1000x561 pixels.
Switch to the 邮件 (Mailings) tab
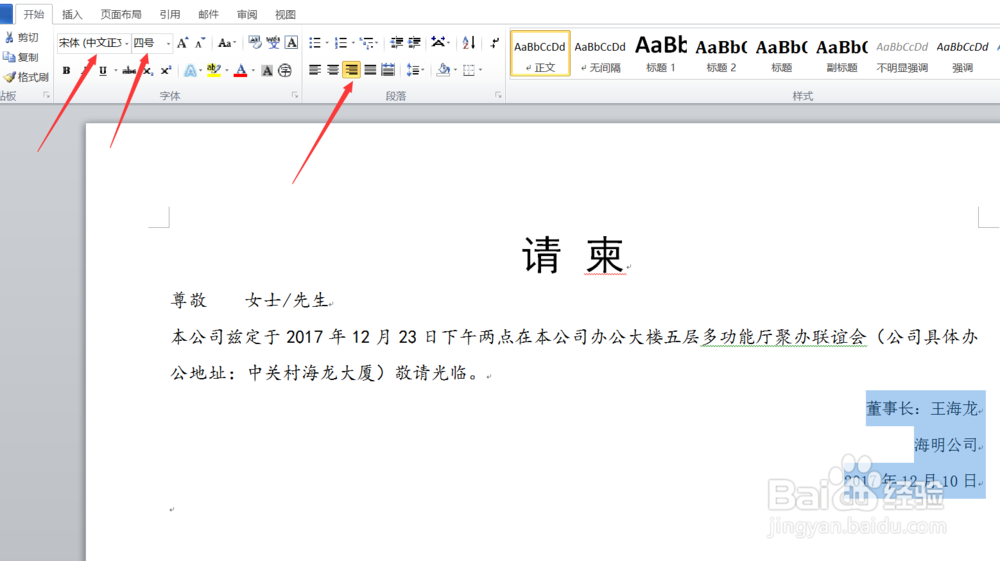pyautogui.click(x=209, y=14)
